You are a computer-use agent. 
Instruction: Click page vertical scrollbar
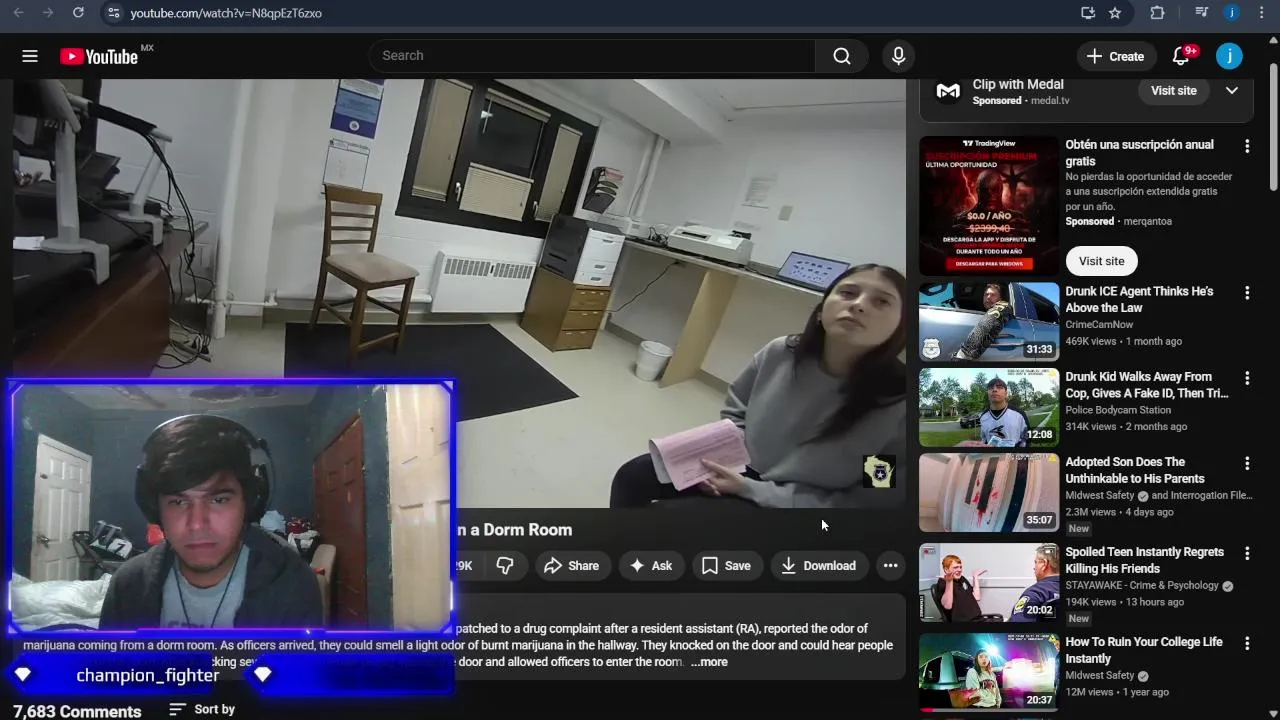point(1273,125)
